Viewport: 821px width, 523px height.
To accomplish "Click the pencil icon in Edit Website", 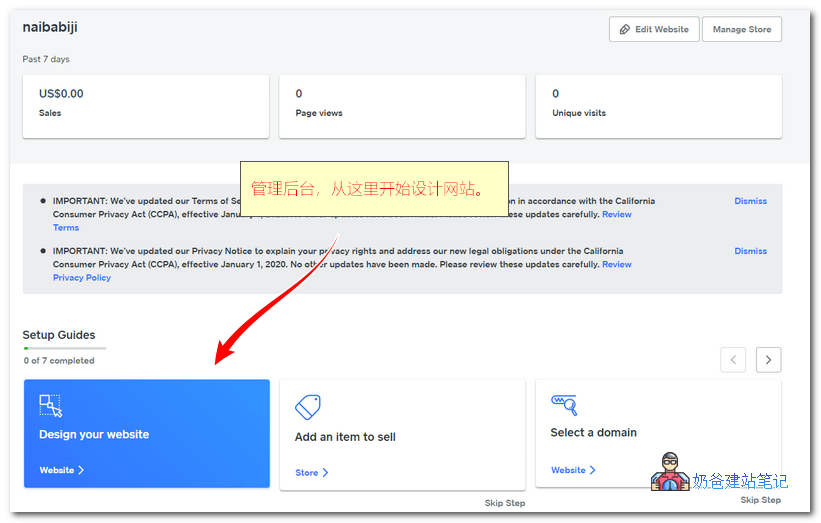I will 625,30.
